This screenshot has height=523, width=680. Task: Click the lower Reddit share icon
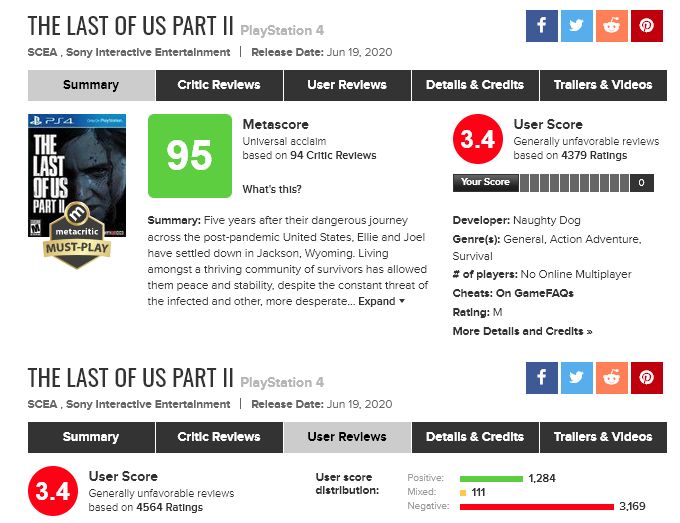611,378
